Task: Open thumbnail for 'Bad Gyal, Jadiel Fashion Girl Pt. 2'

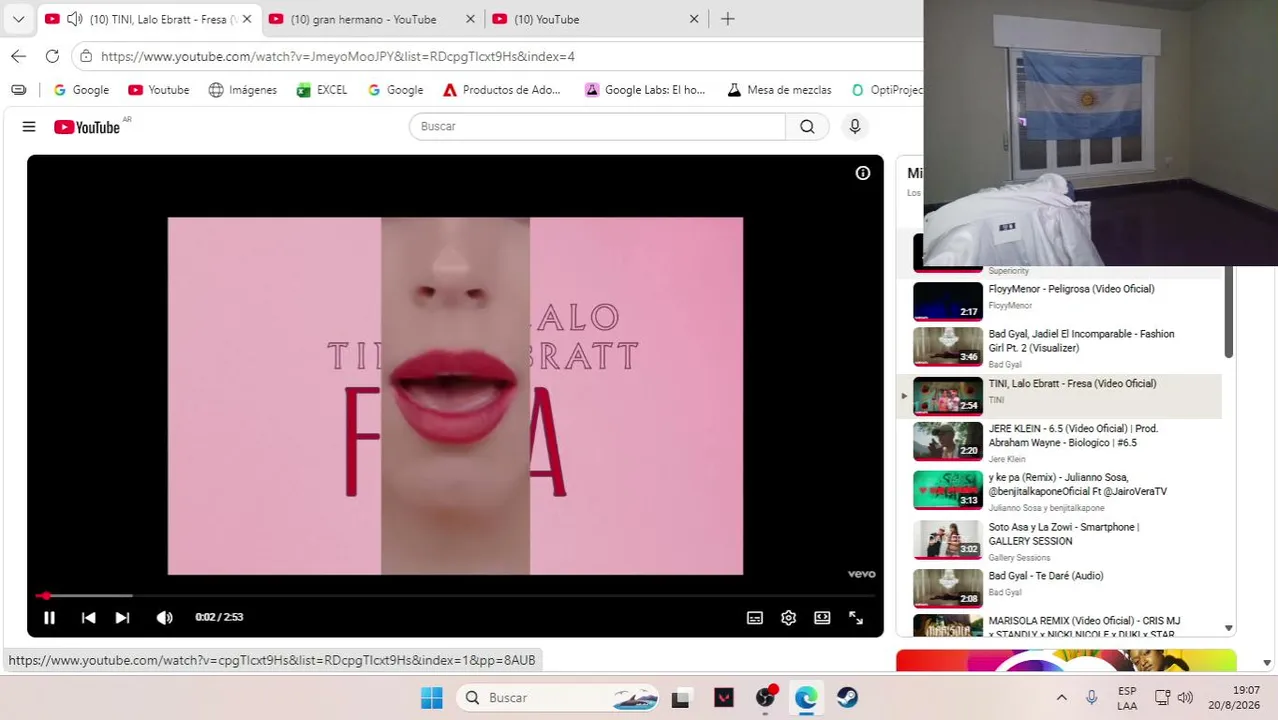Action: (x=948, y=347)
